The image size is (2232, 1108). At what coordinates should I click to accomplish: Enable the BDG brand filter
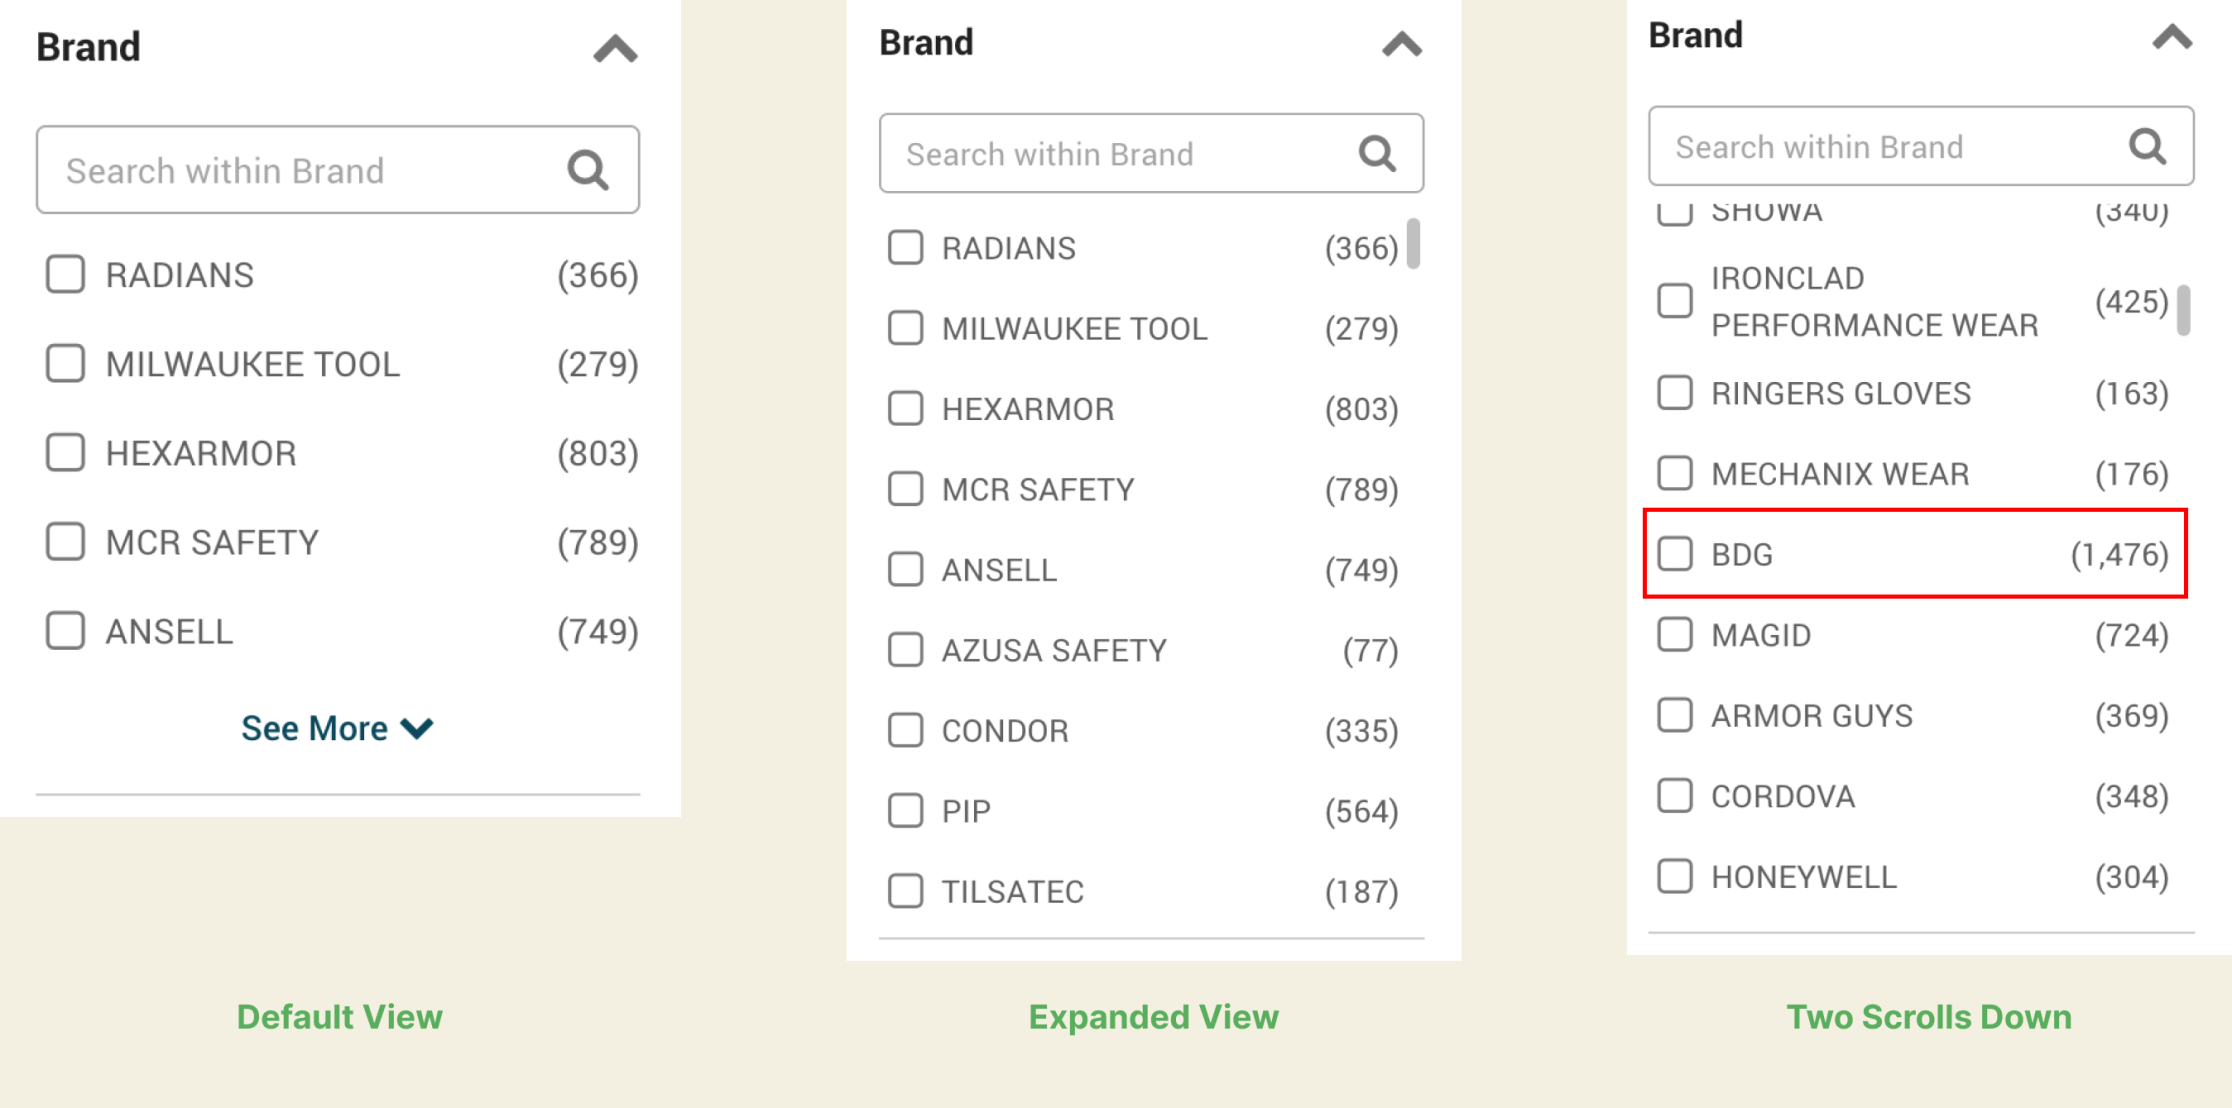click(x=1673, y=552)
